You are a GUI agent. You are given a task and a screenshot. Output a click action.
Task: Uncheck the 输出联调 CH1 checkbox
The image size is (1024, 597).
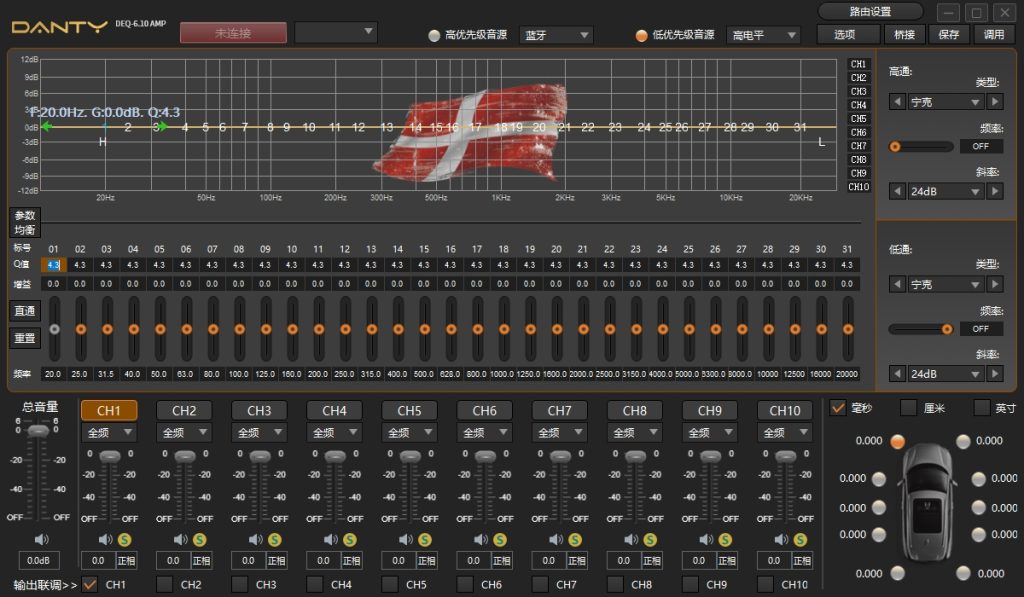point(89,583)
